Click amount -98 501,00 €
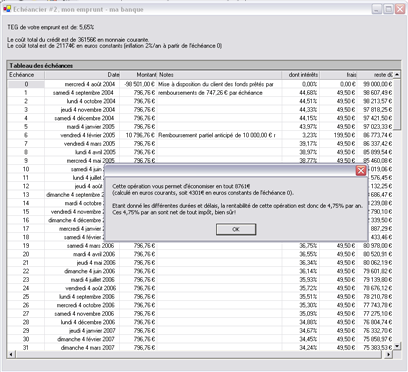Screen dimensions: 408x372 140,84
